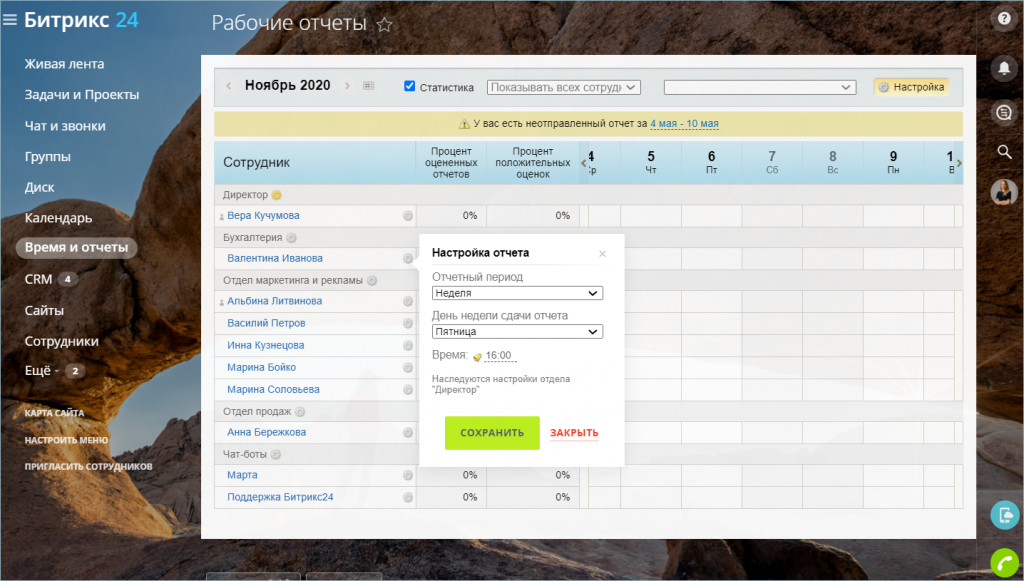Open Живая лента in left menu
This screenshot has height=581, width=1024.
click(x=65, y=64)
